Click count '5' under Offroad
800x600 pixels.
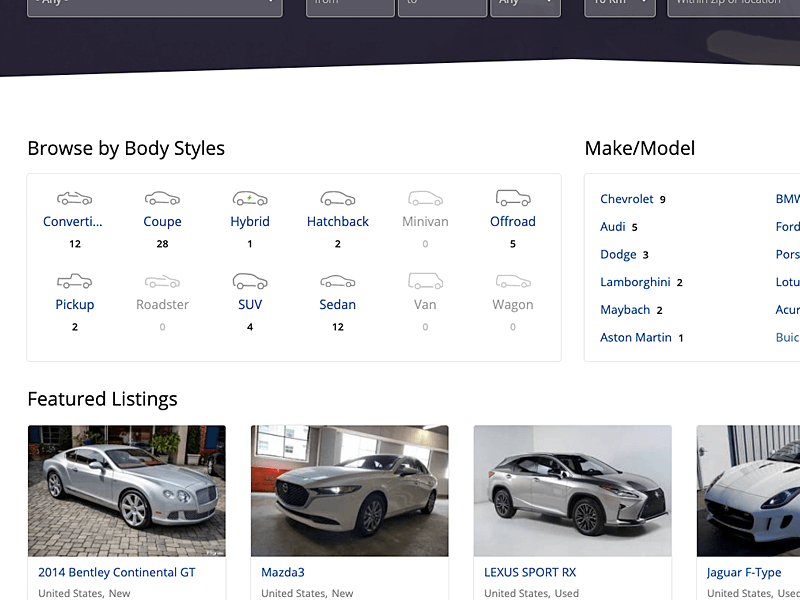coord(513,244)
